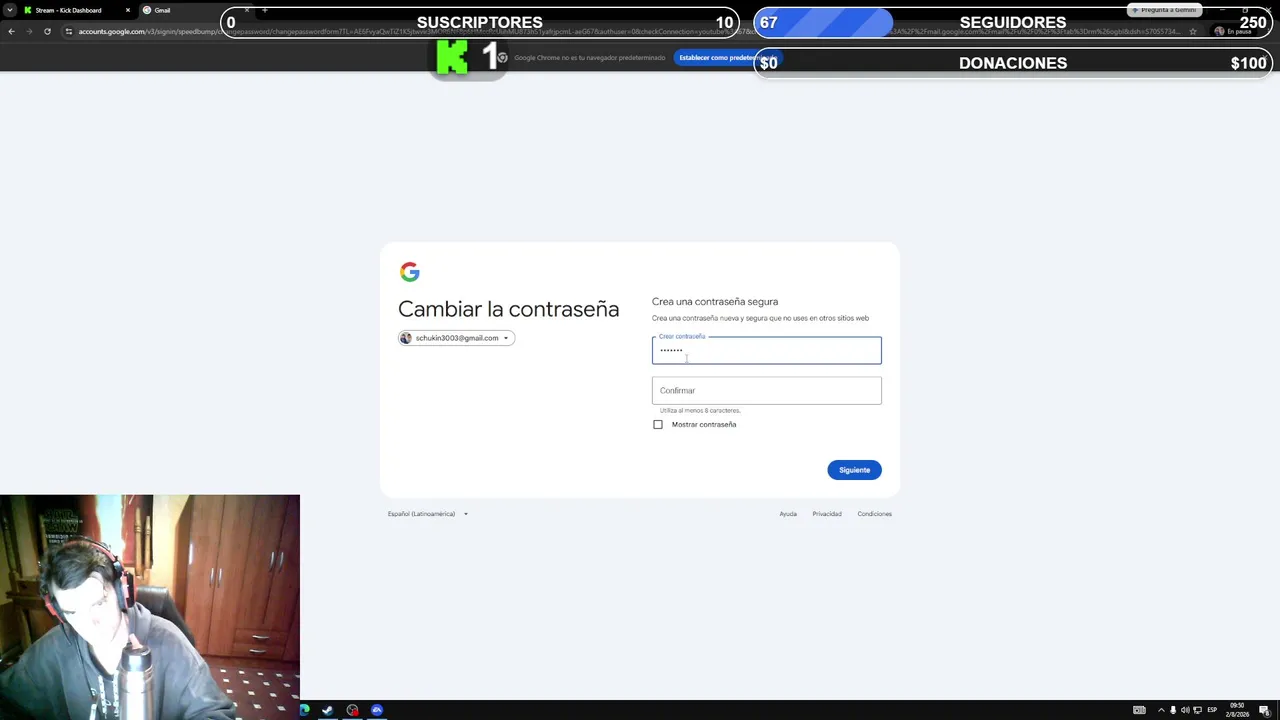Open the schukin3003@gmail.com account switcher
1280x720 pixels.
click(x=456, y=338)
